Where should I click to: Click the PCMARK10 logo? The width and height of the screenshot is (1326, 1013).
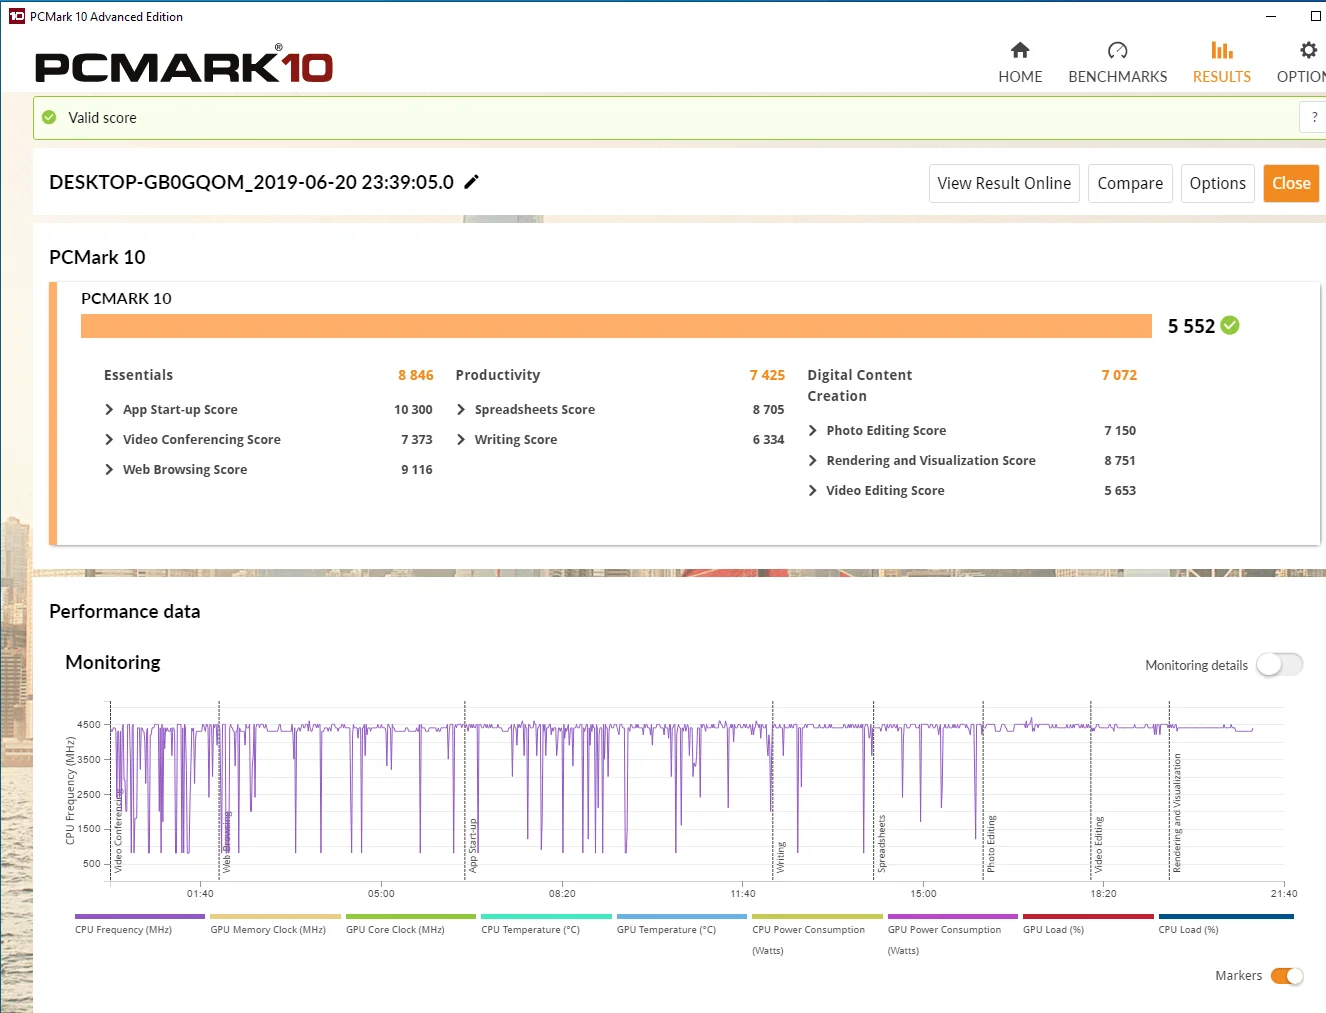[184, 65]
